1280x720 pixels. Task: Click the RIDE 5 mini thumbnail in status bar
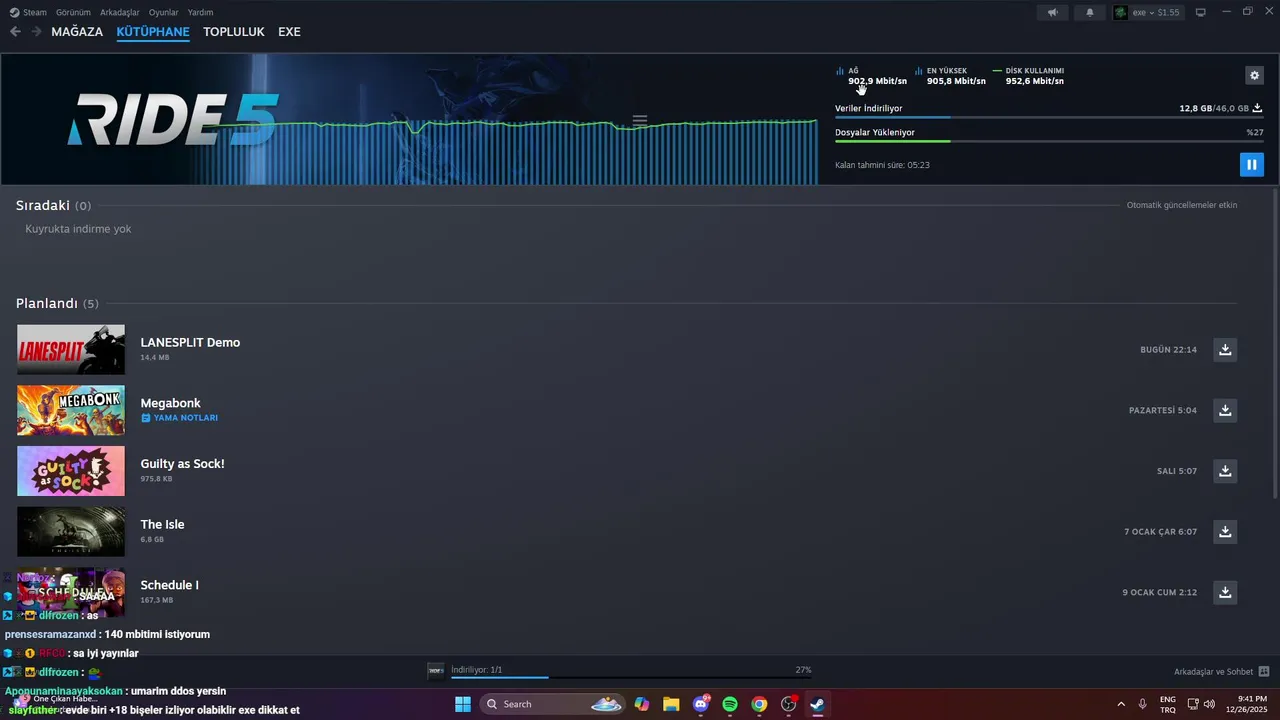tap(435, 670)
